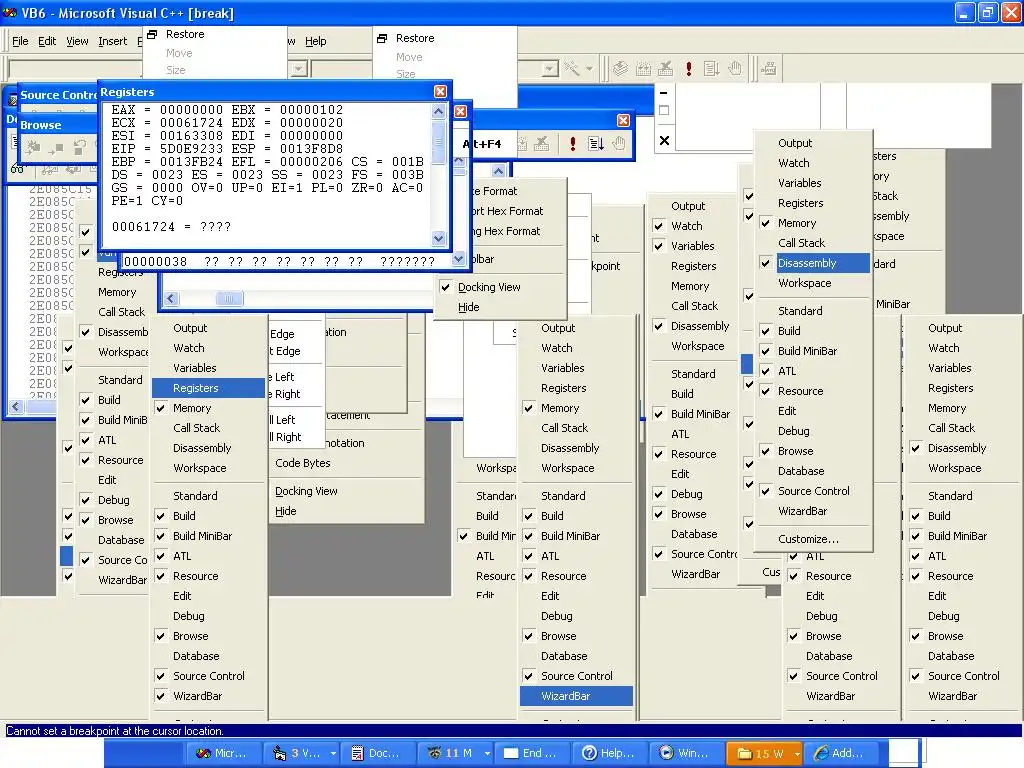1024x768 pixels.
Task: Click the magic wand icon in main toolbar
Action: coord(572,69)
